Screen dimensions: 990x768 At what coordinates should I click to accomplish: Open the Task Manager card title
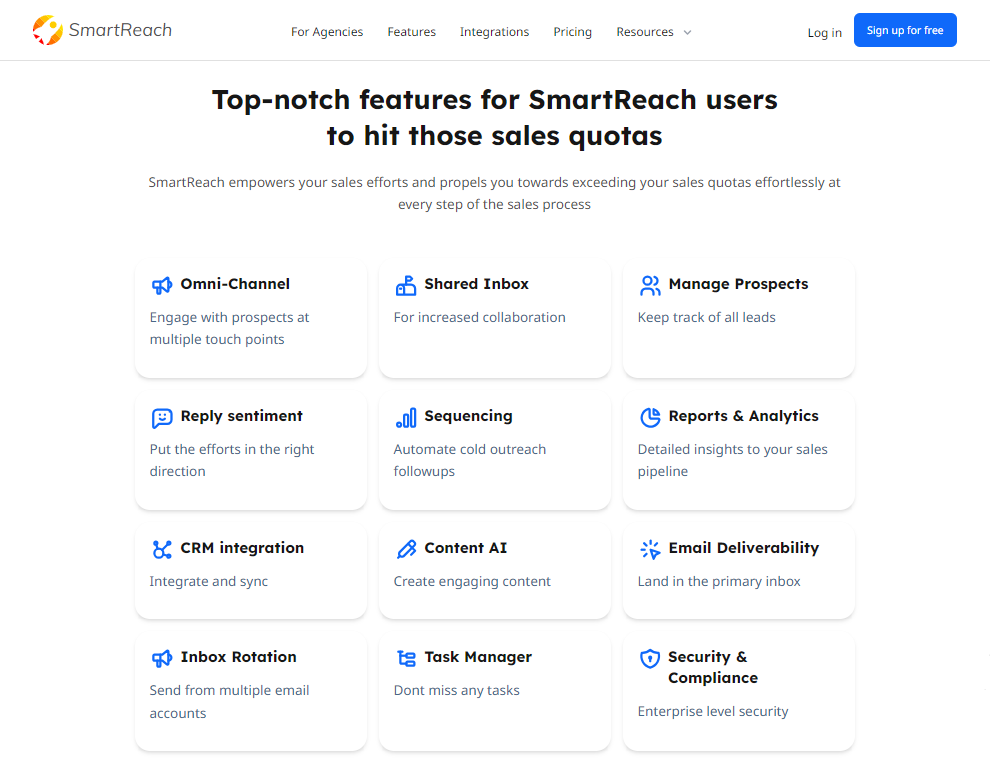(478, 657)
